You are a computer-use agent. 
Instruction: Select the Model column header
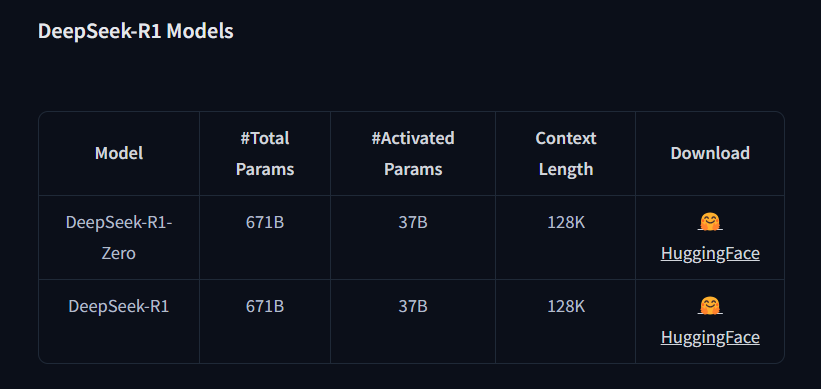tap(119, 153)
